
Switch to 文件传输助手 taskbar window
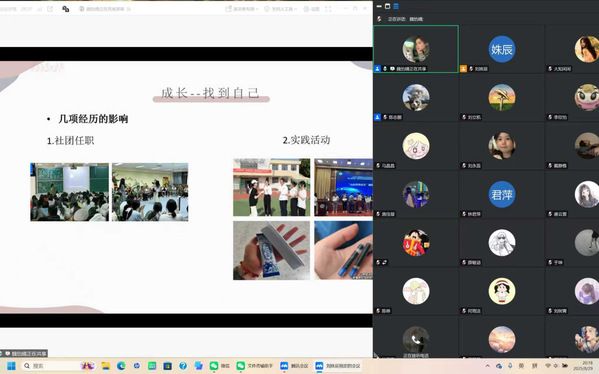(254, 366)
